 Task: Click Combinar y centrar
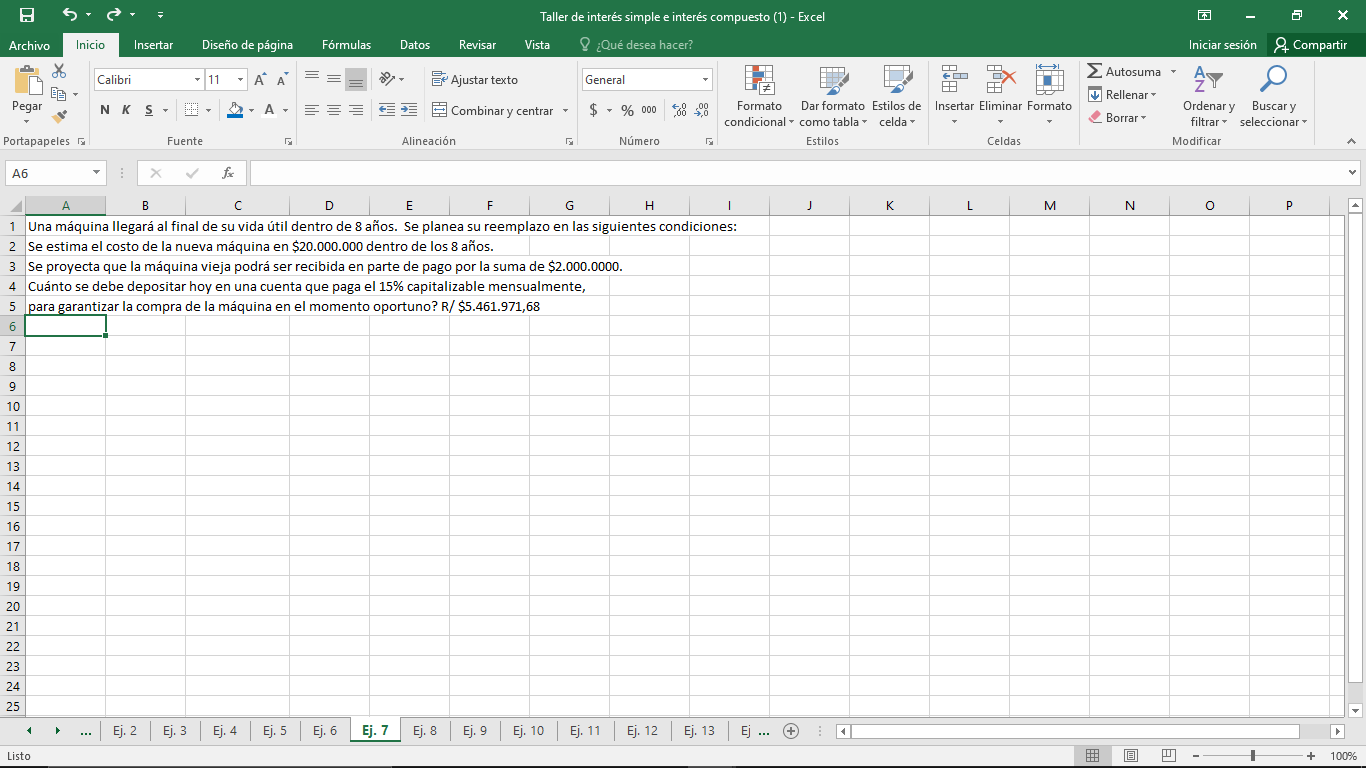click(x=493, y=110)
